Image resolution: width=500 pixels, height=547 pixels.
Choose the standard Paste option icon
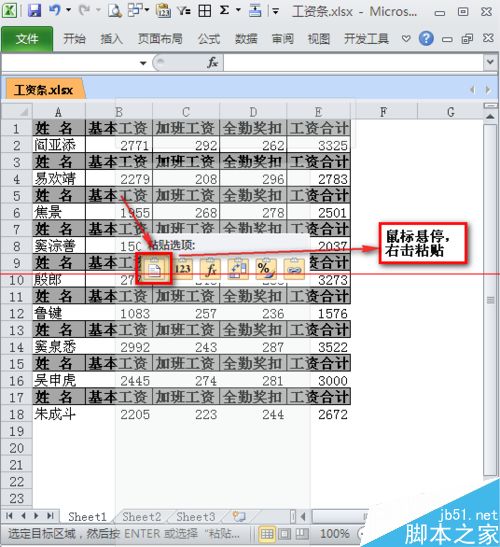[154, 269]
